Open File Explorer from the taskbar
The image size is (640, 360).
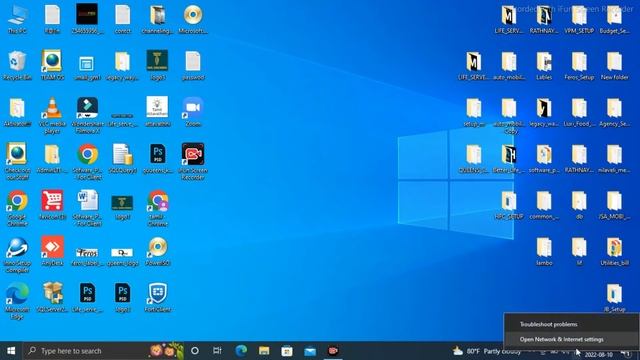point(264,351)
